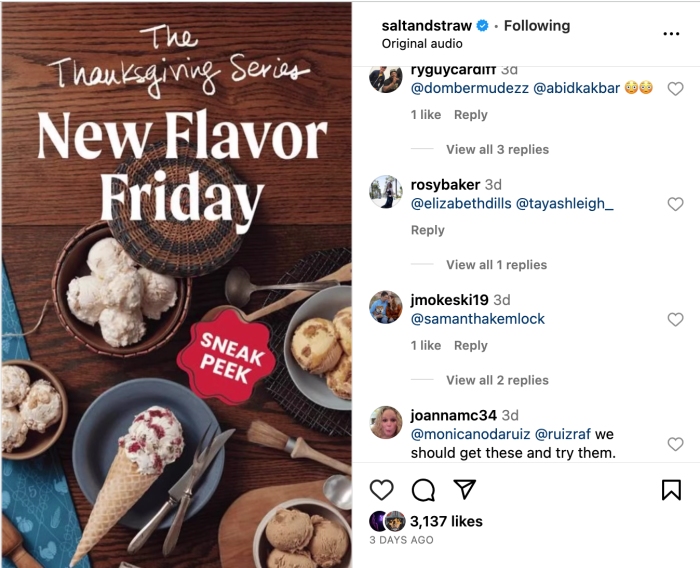Open the three-dot more options menu

(671, 33)
